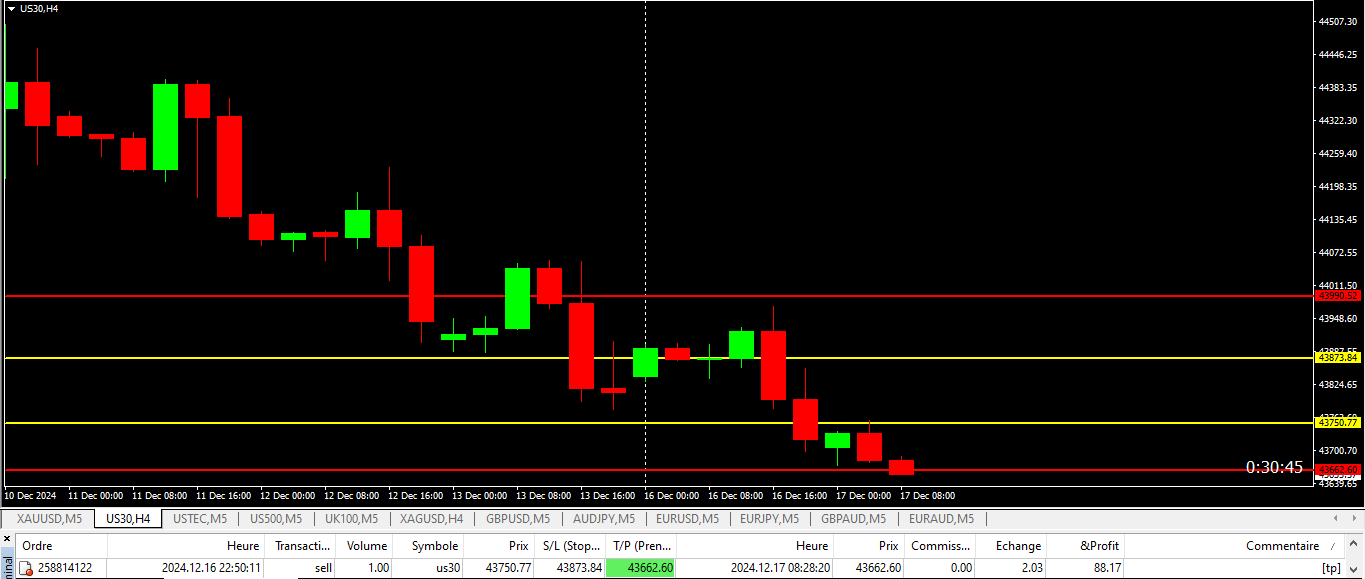This screenshot has height=579, width=1365.
Task: Expand the dropdown arrow after [tp]
Action: point(1353,568)
